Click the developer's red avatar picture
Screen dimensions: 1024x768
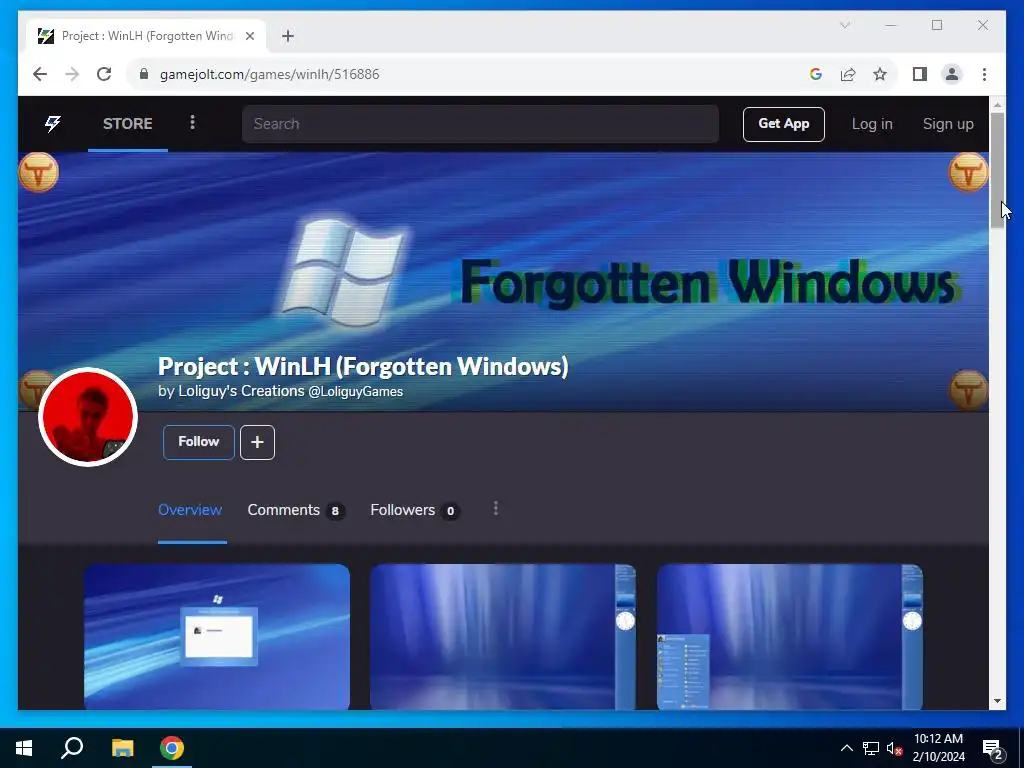[x=88, y=417]
